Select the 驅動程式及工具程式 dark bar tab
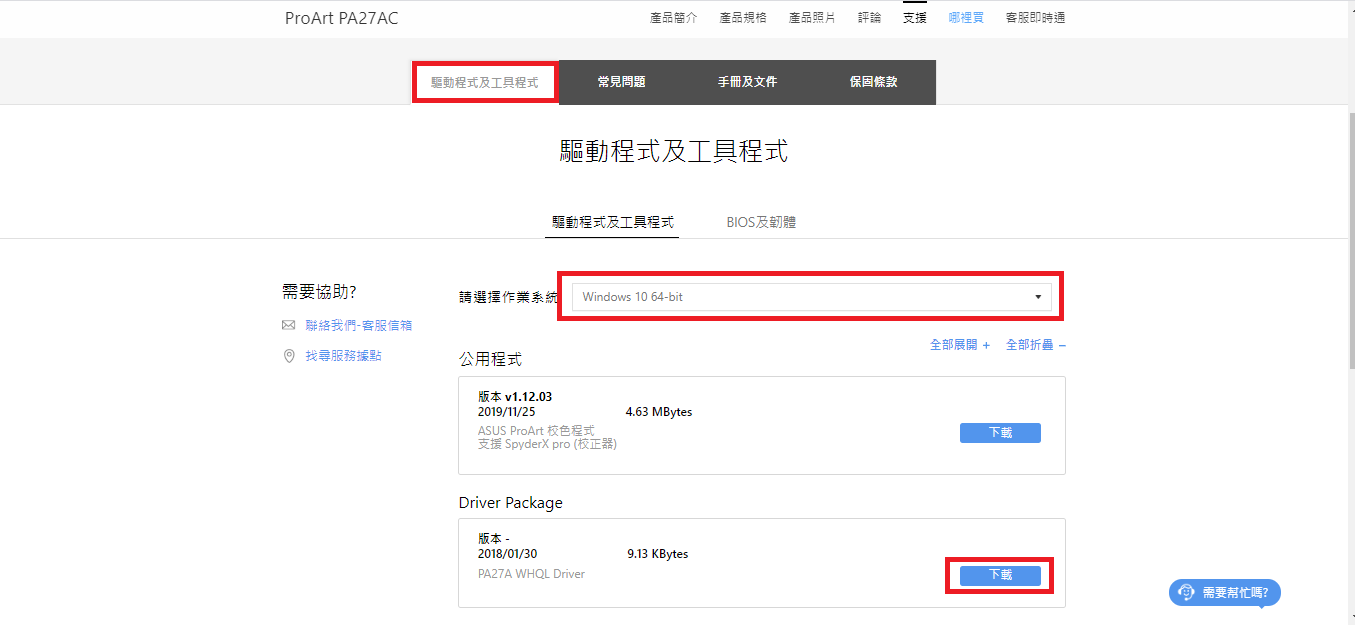Screen dimensions: 1355x625 point(485,82)
